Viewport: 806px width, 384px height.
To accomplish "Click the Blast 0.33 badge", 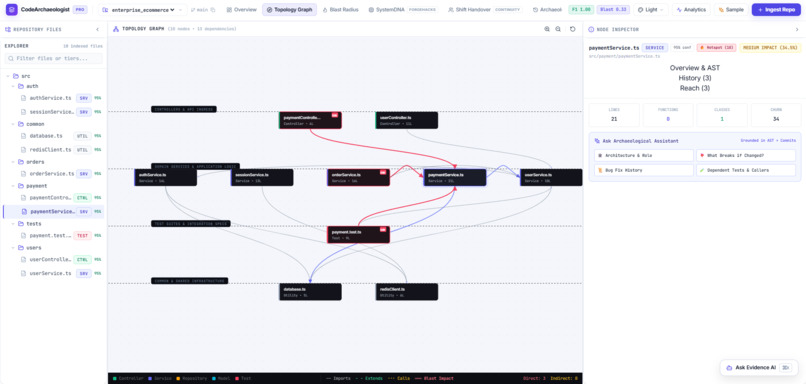I will coord(613,10).
